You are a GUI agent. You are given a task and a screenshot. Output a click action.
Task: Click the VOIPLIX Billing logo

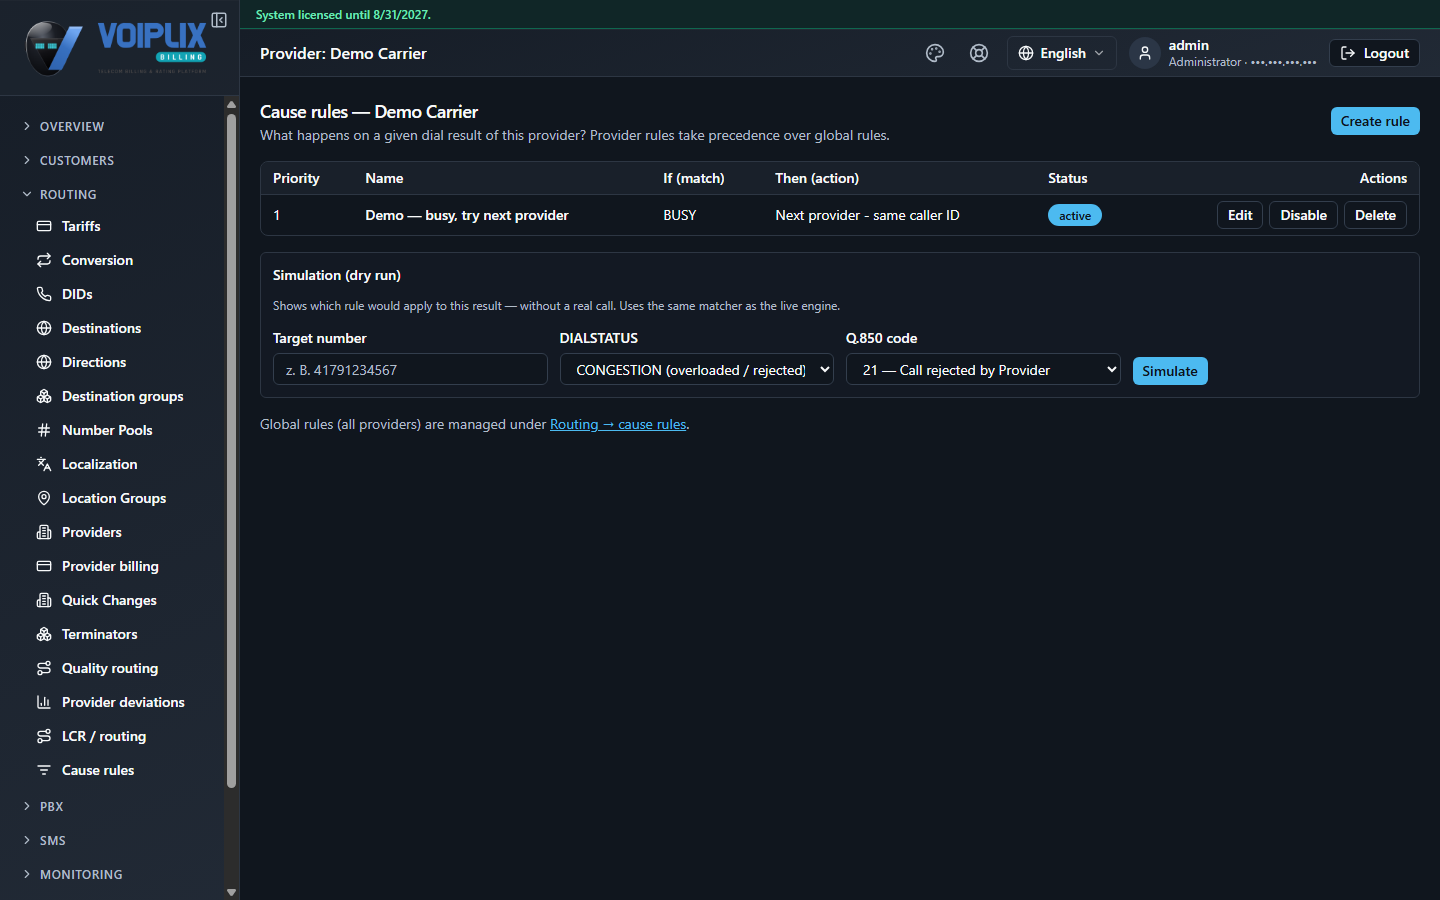click(116, 48)
